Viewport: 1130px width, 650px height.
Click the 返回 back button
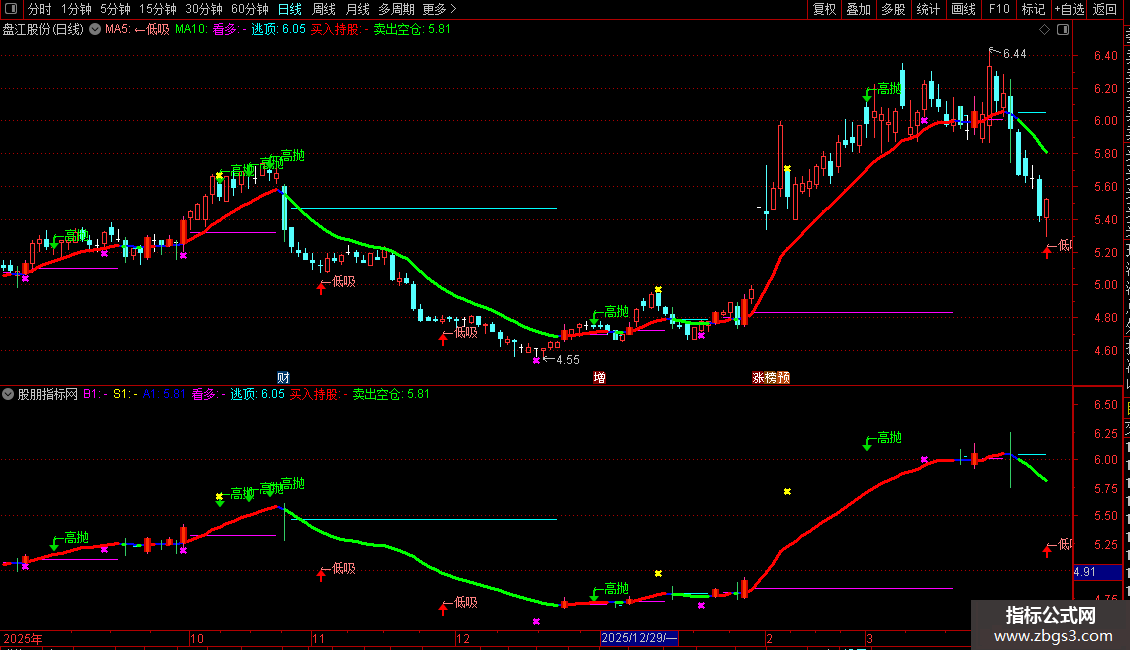point(1104,9)
